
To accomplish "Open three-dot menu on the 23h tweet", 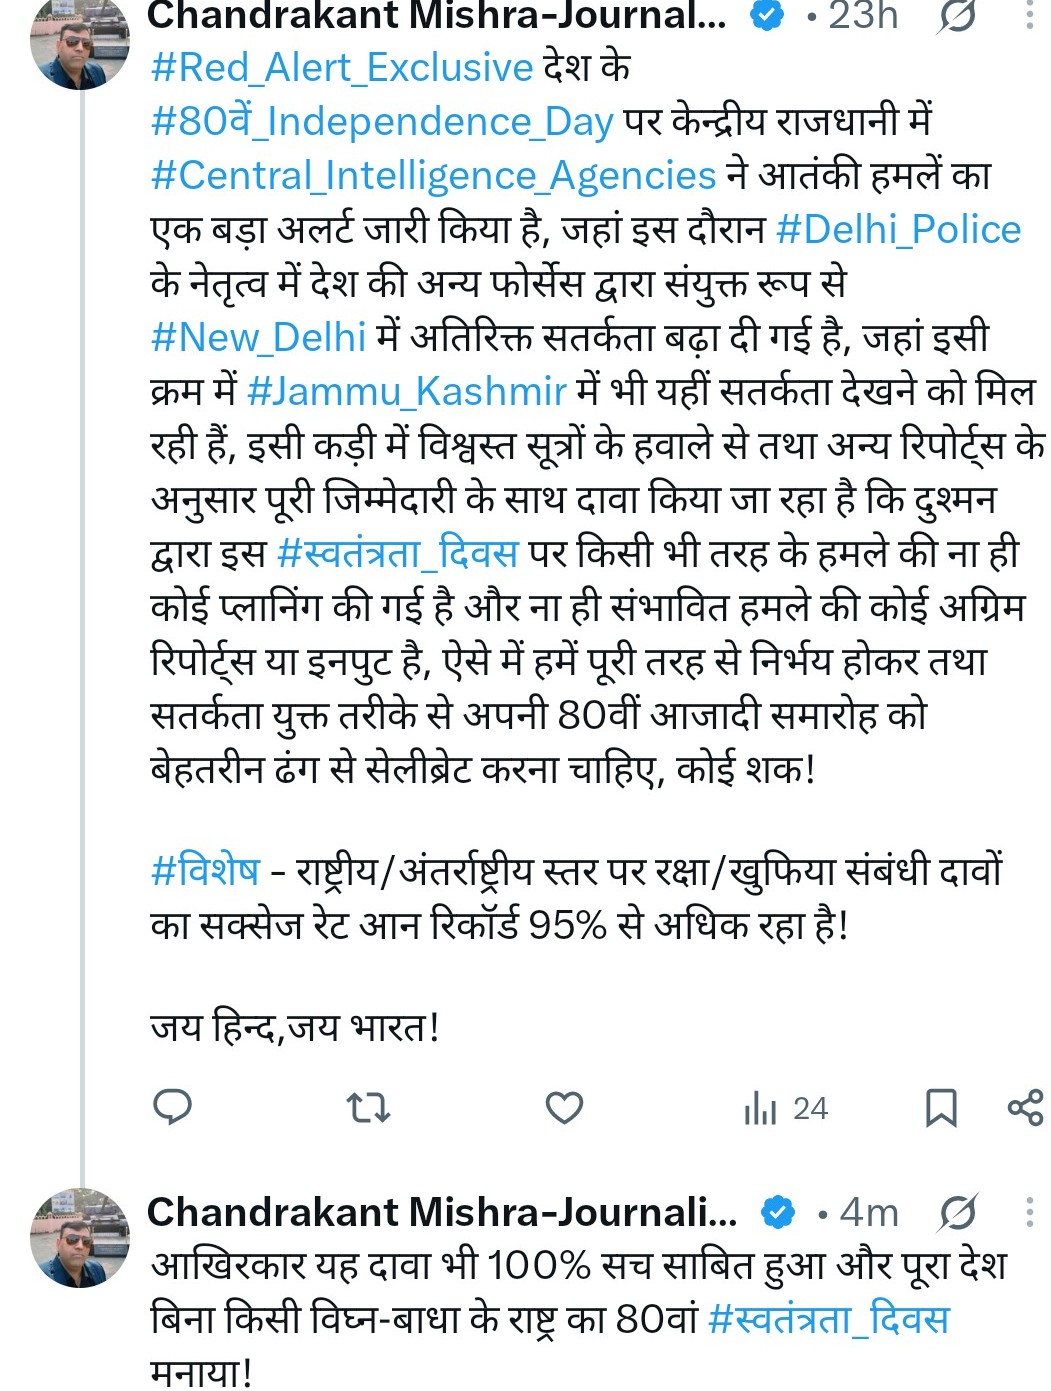I will (x=1030, y=14).
